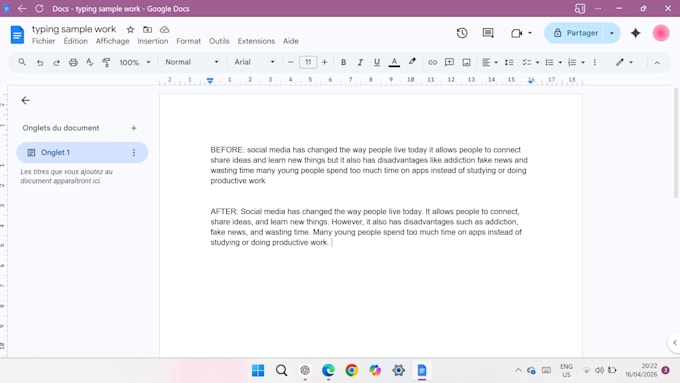Show all comments
Screen dimensions: 680x383
[x=488, y=33]
